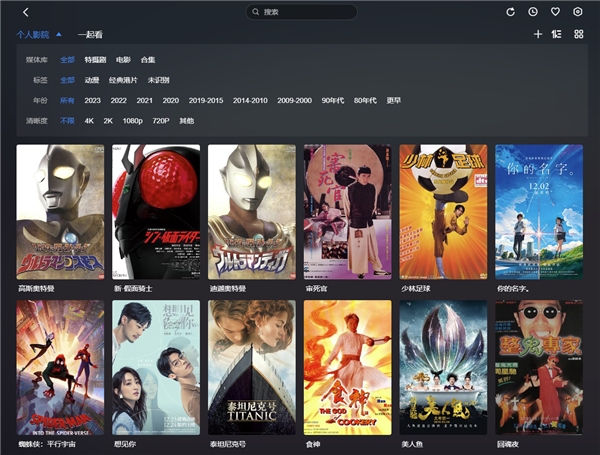
Task: Click the 美人鱼 title text
Action: click(x=412, y=444)
